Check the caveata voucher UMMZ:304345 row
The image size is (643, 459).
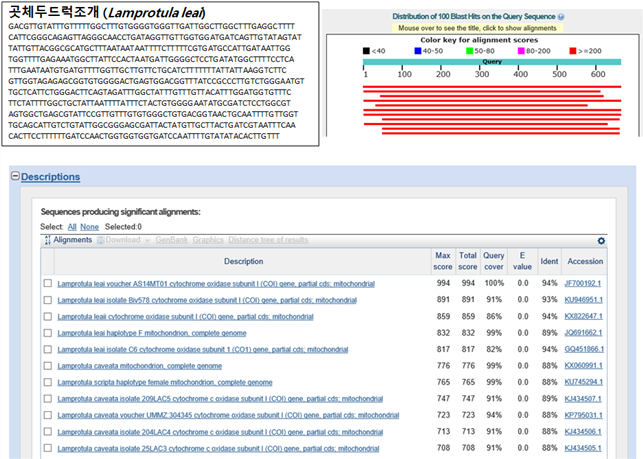[x=48, y=415]
